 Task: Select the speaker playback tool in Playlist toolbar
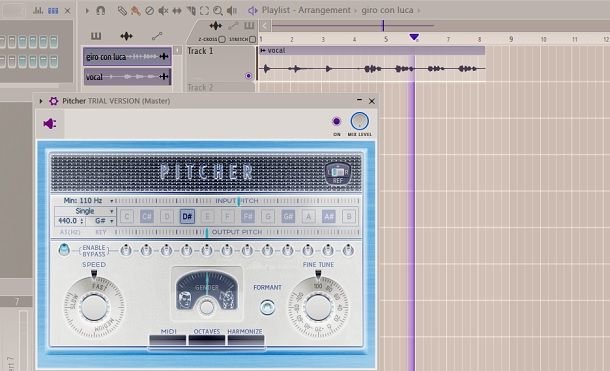(231, 10)
